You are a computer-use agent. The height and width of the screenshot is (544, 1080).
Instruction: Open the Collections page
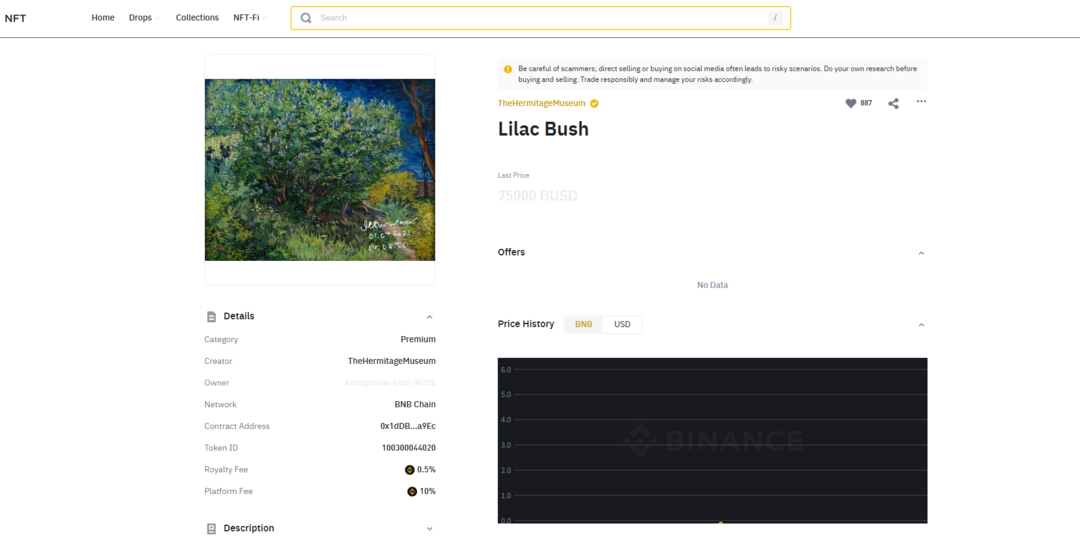pos(197,18)
